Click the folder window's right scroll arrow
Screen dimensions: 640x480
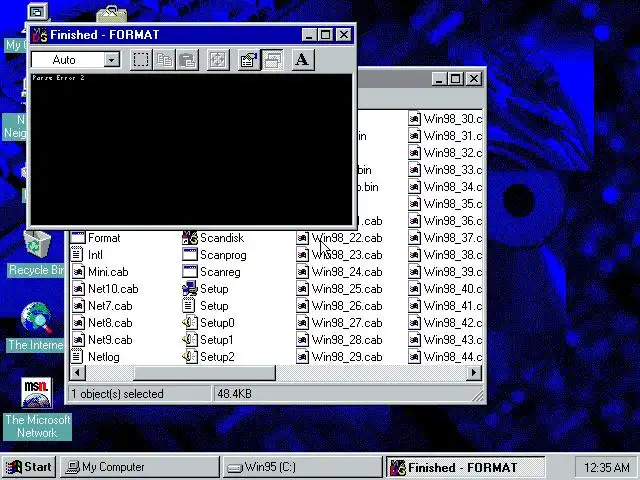tap(473, 373)
